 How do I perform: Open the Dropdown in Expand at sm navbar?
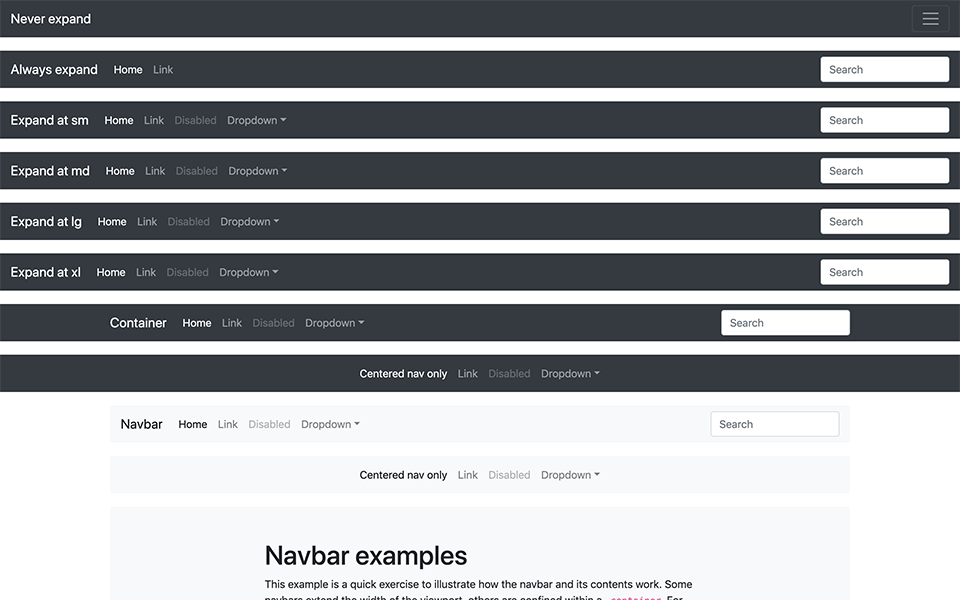tap(256, 120)
